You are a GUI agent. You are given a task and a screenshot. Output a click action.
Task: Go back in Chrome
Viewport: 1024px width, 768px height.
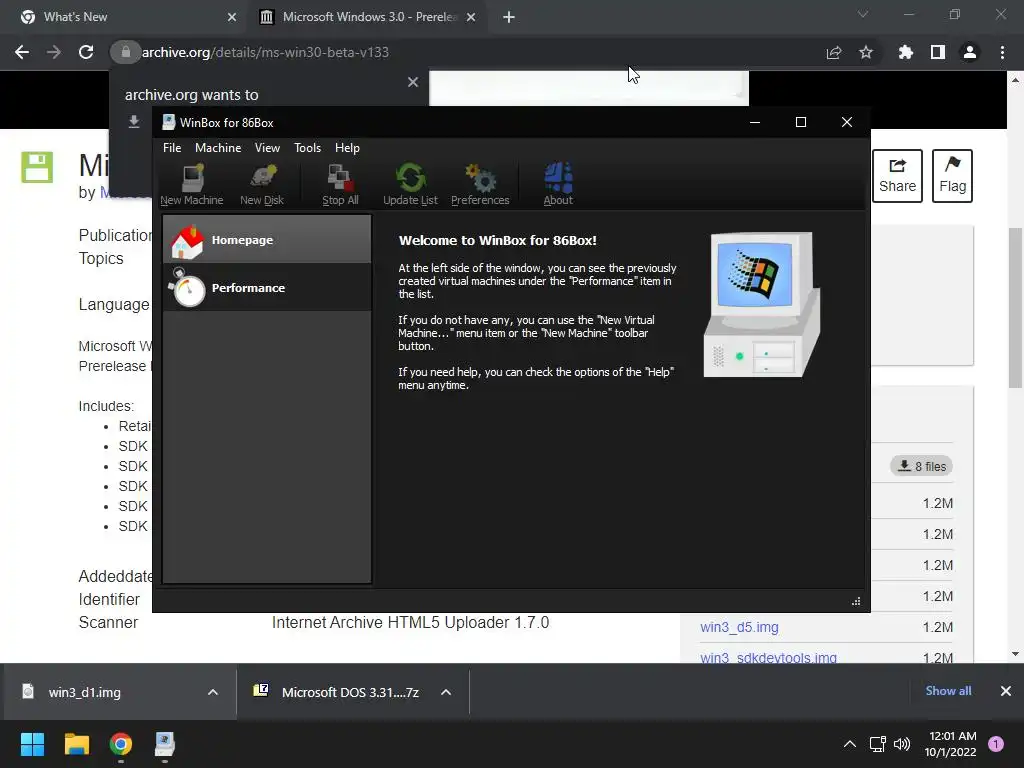point(22,52)
